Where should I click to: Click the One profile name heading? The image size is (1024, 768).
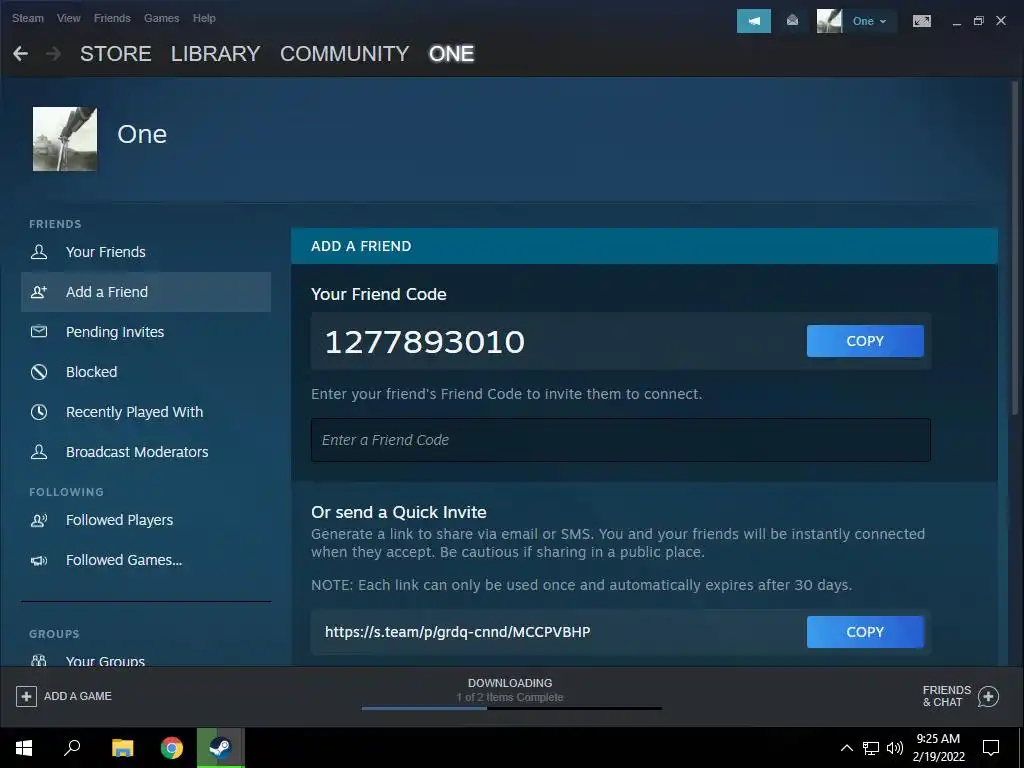(142, 134)
